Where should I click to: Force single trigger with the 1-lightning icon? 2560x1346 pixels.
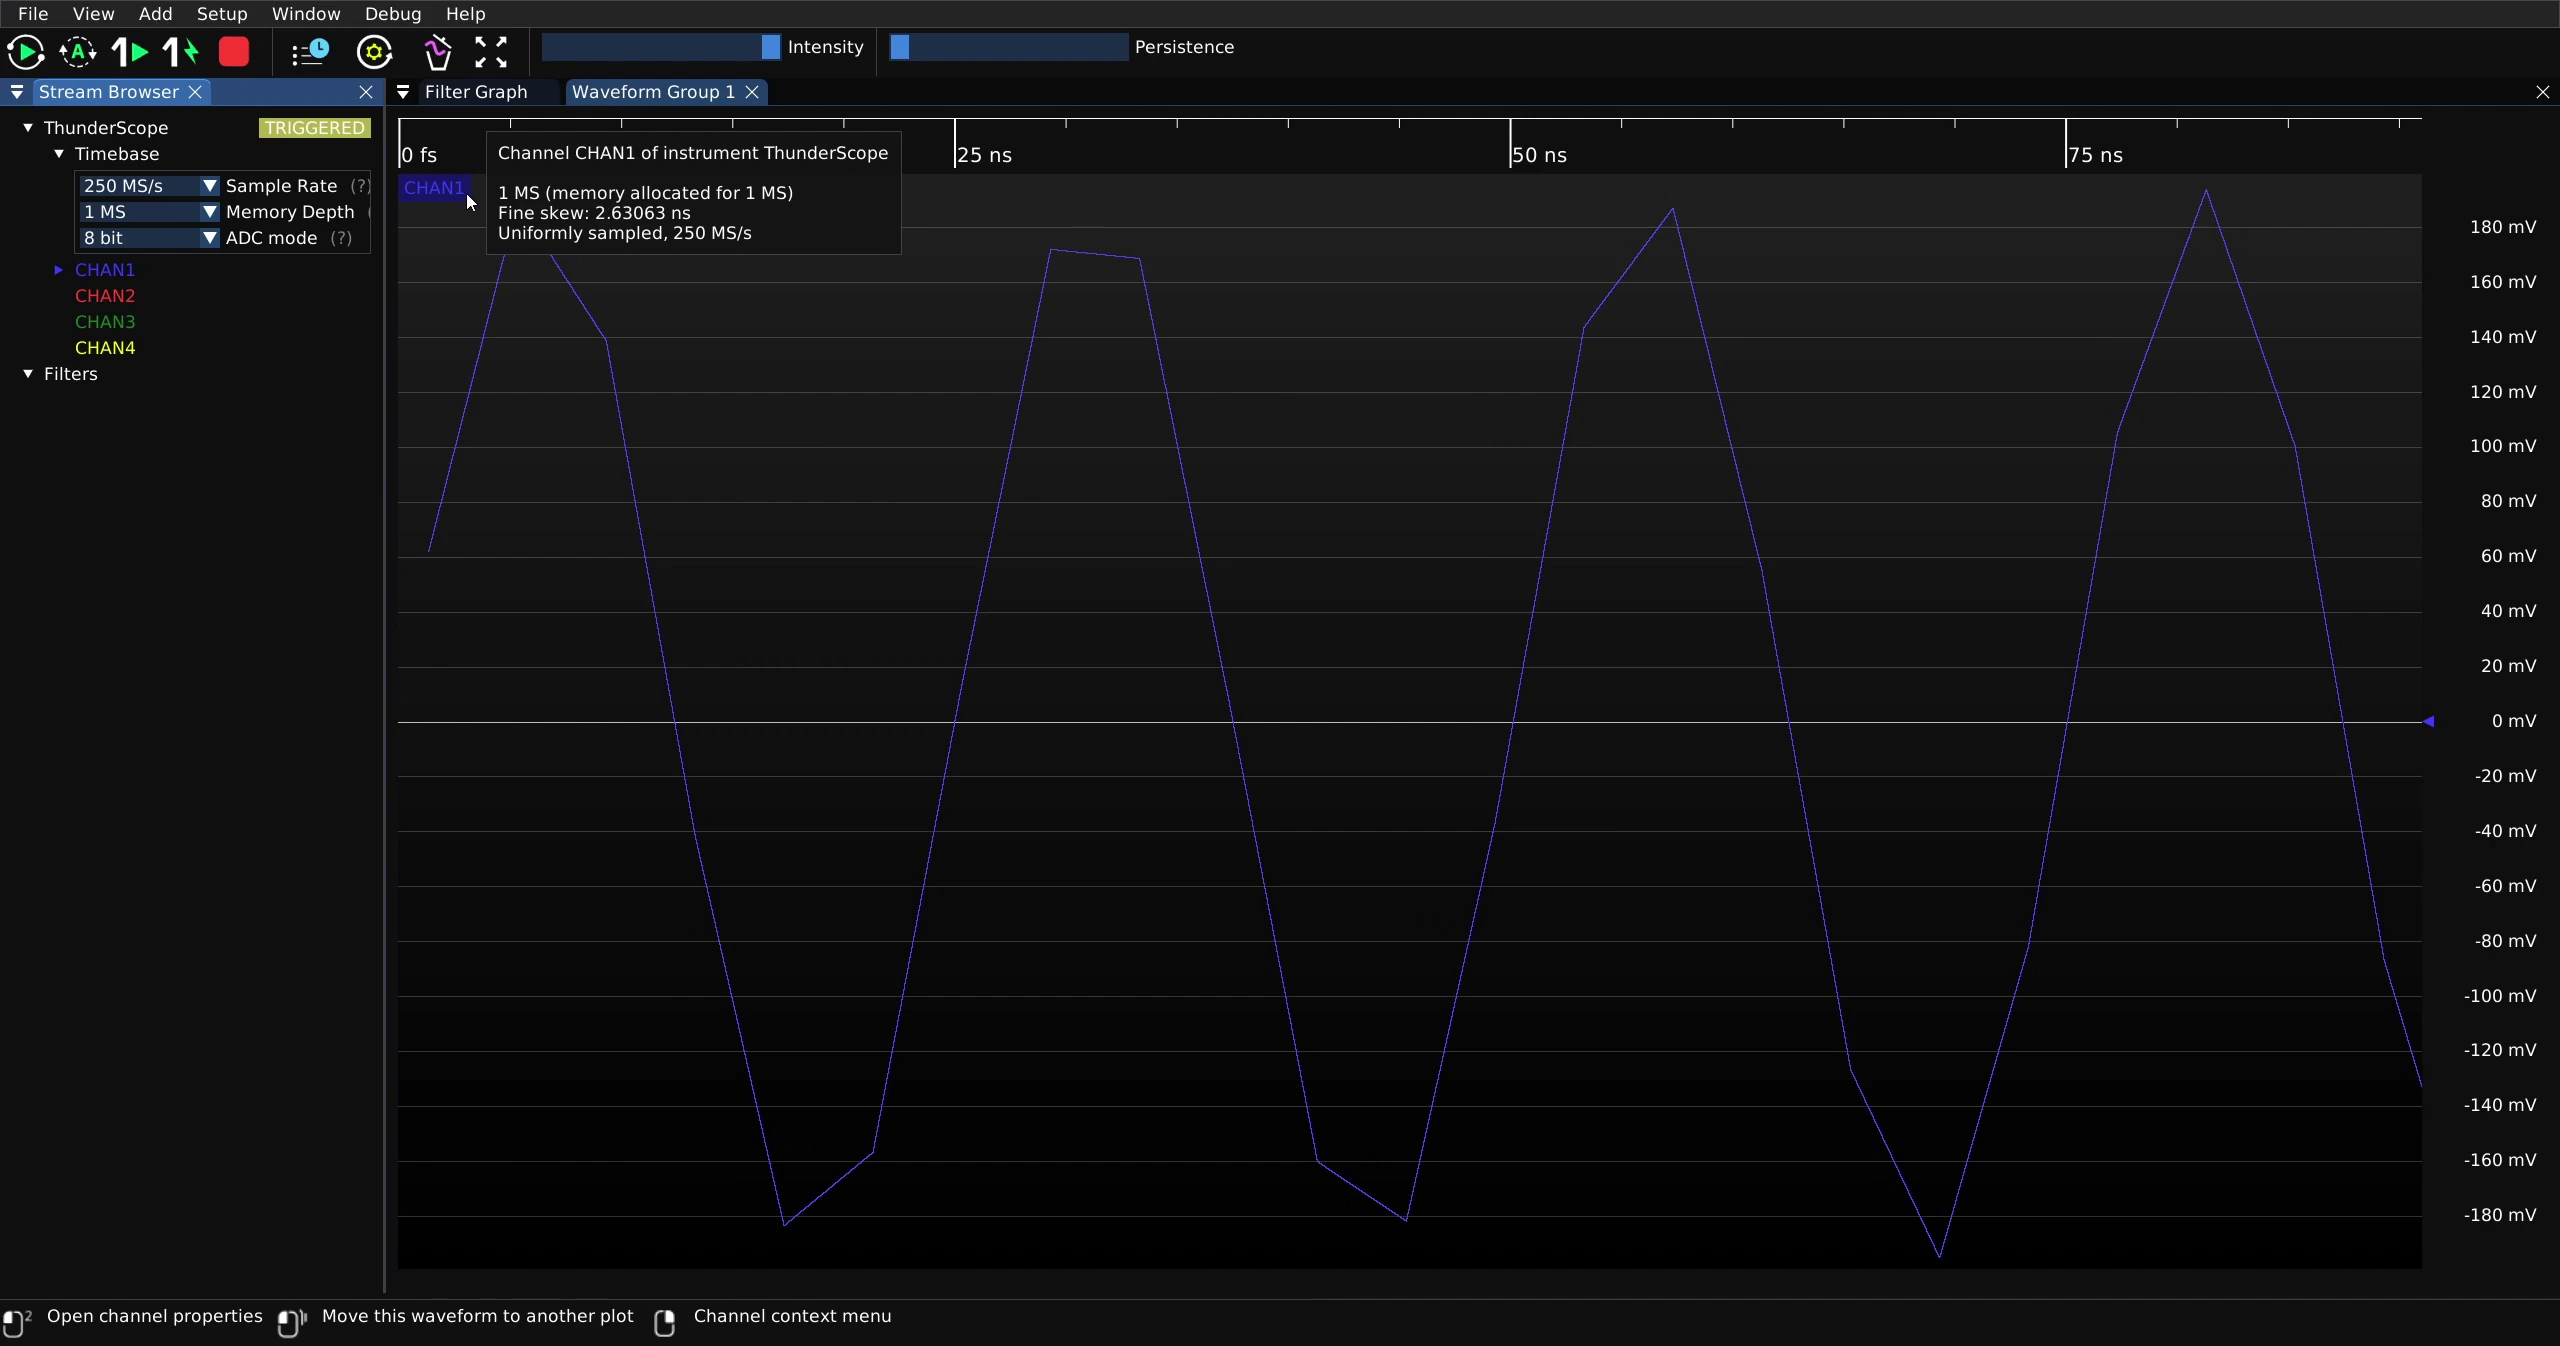[x=182, y=52]
